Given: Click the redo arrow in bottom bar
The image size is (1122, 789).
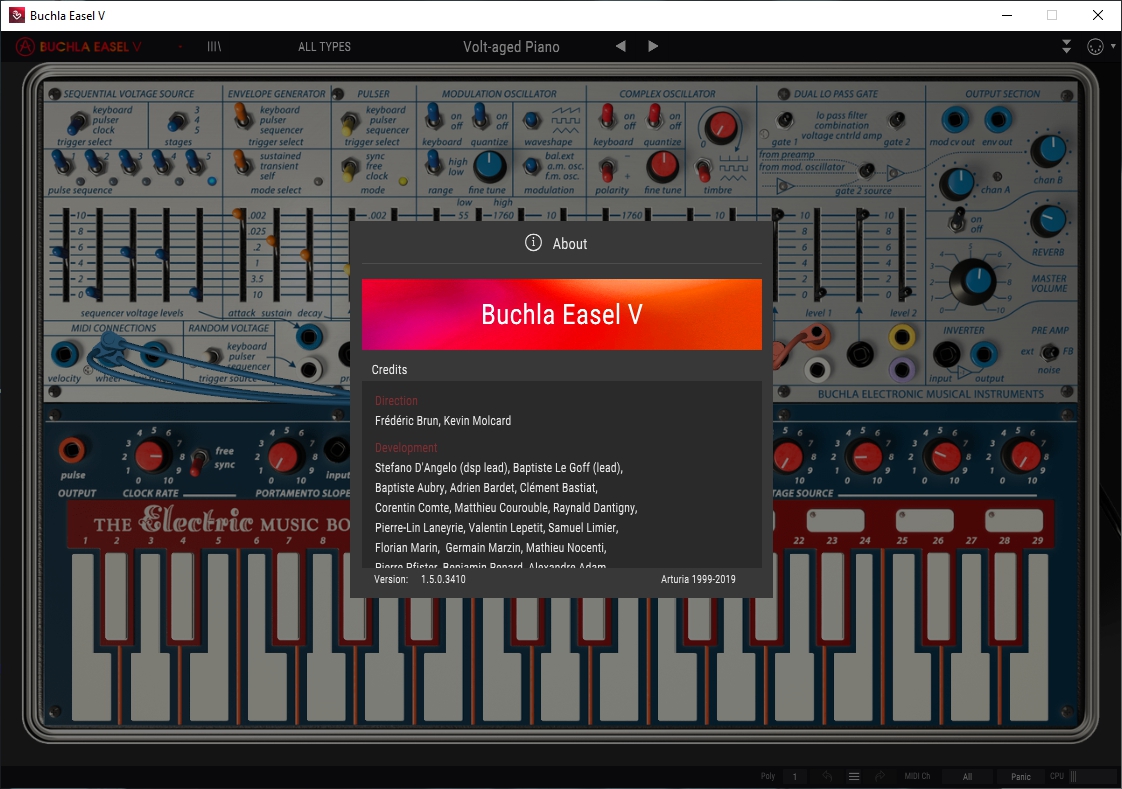Looking at the screenshot, I should (x=879, y=776).
